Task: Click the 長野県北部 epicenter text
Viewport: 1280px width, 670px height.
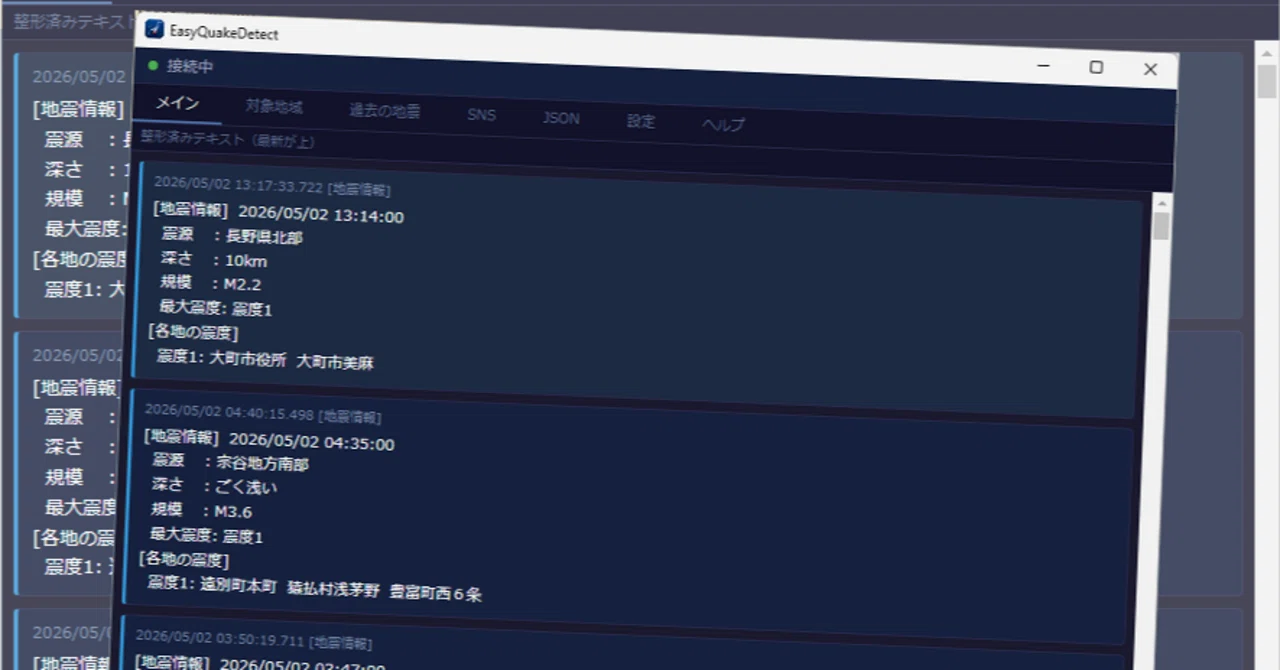Action: pyautogui.click(x=264, y=237)
